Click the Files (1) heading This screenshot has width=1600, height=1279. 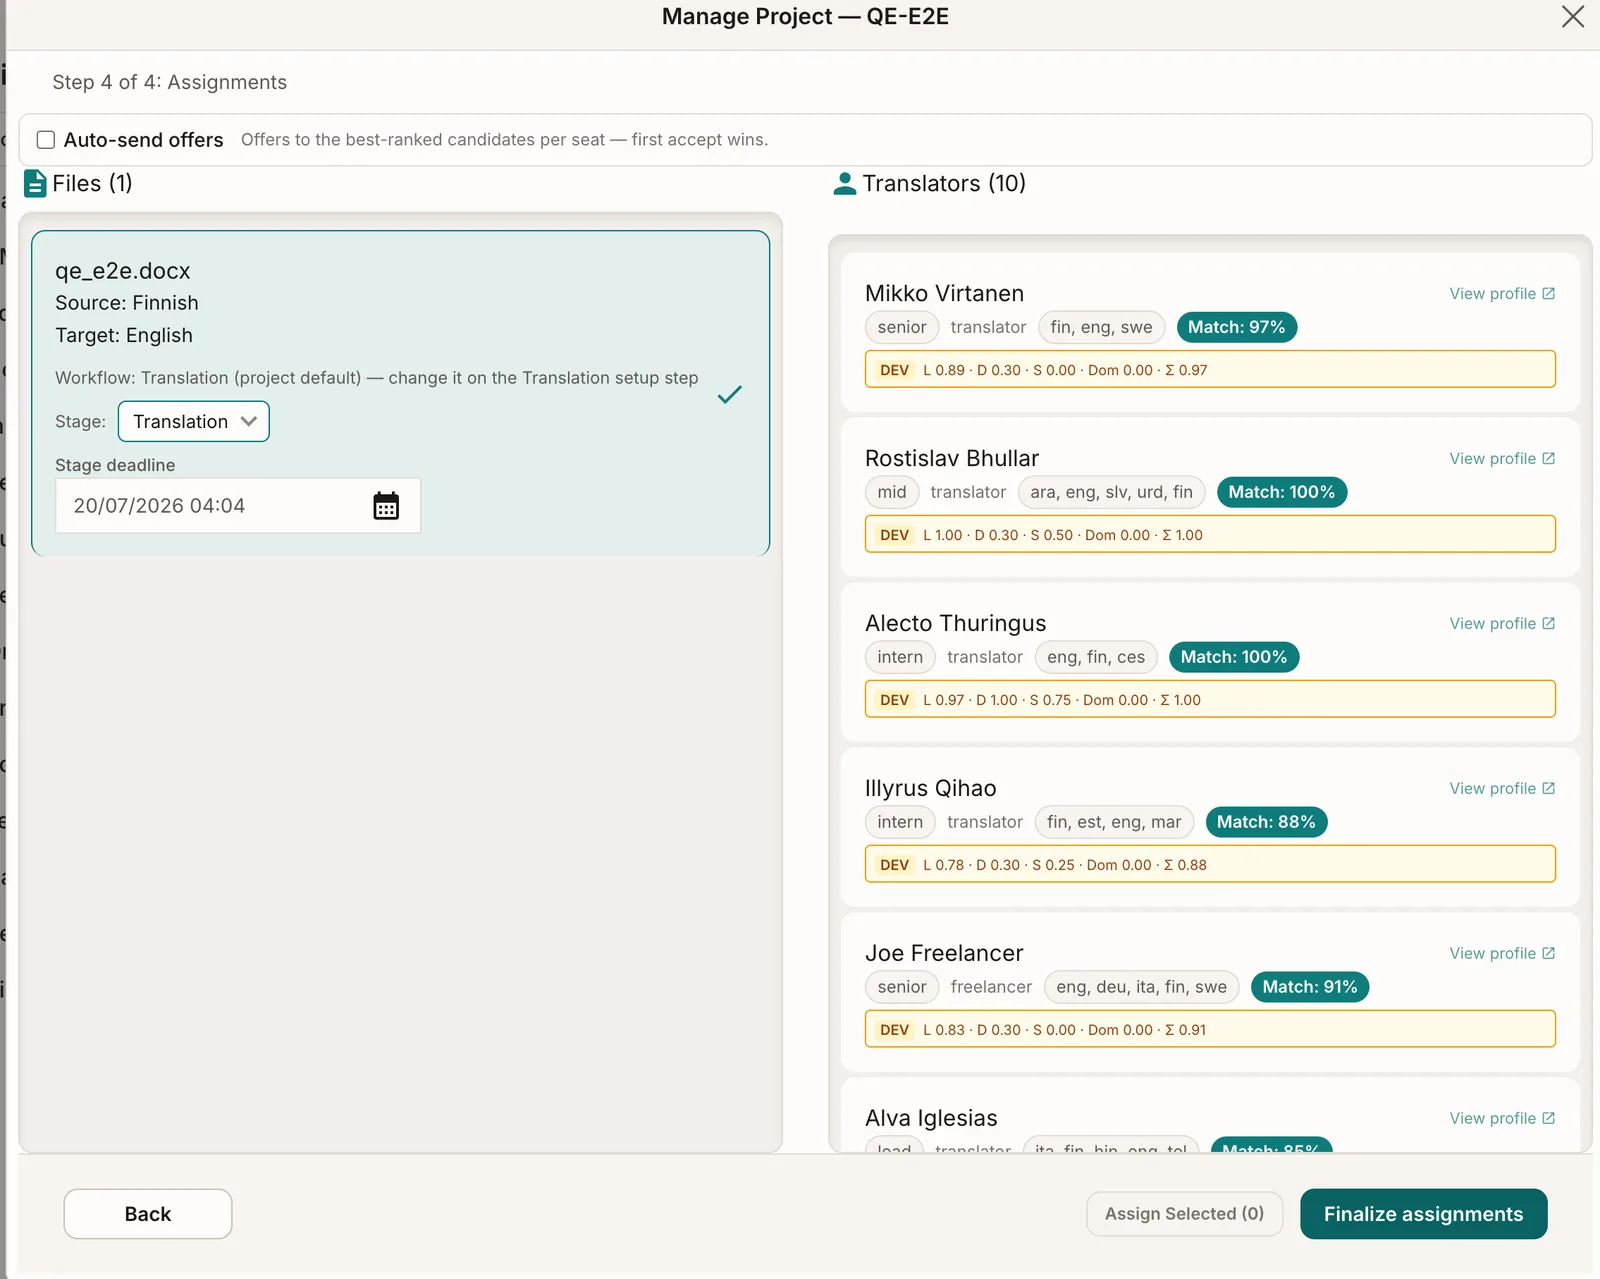(x=92, y=184)
